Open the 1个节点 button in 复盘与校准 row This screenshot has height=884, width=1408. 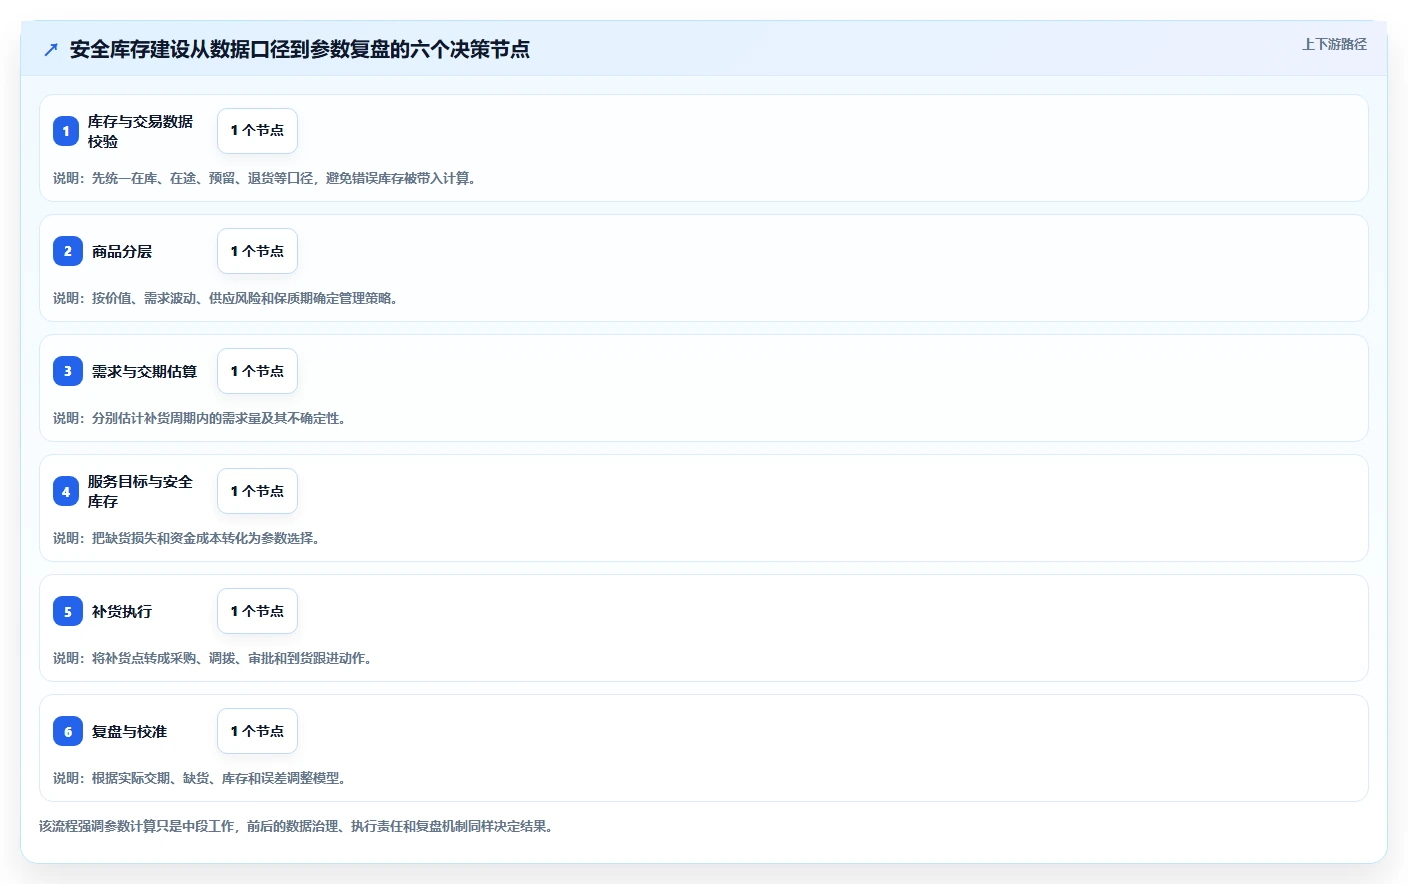click(x=257, y=731)
